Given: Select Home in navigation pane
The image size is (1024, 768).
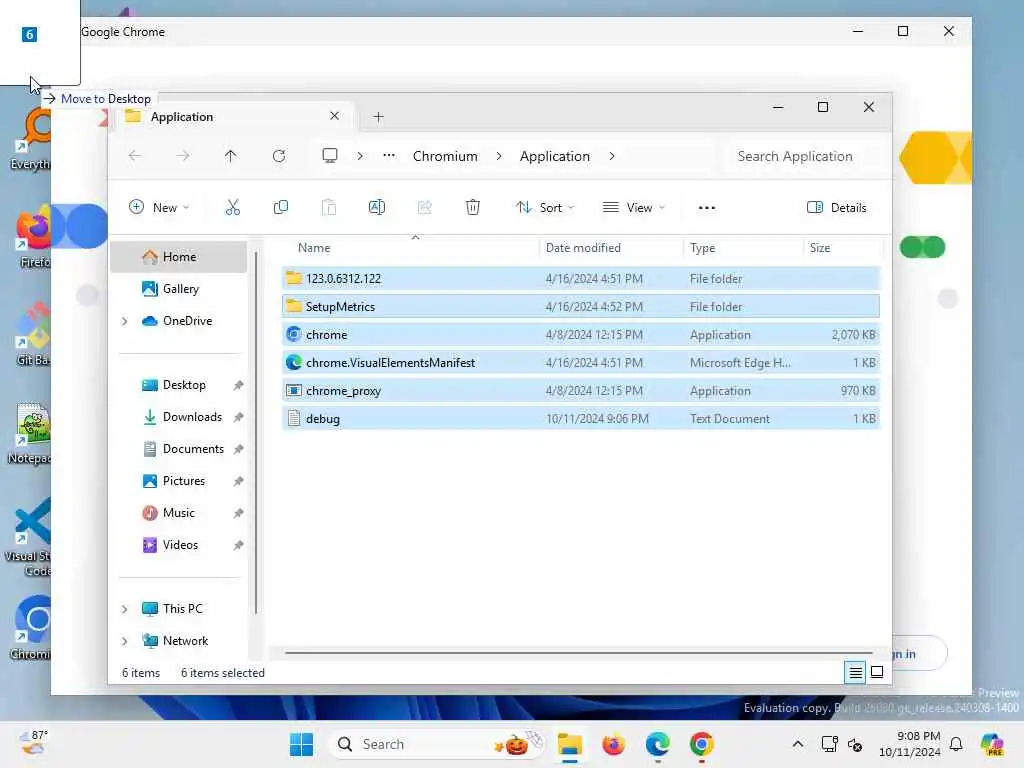Looking at the screenshot, I should pyautogui.click(x=179, y=257).
